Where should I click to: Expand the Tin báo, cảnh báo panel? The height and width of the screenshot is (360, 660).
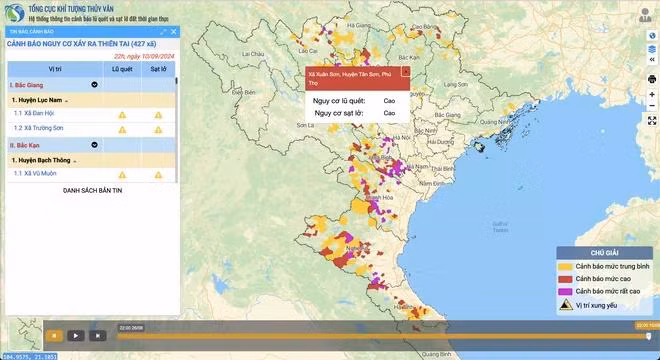[x=163, y=32]
